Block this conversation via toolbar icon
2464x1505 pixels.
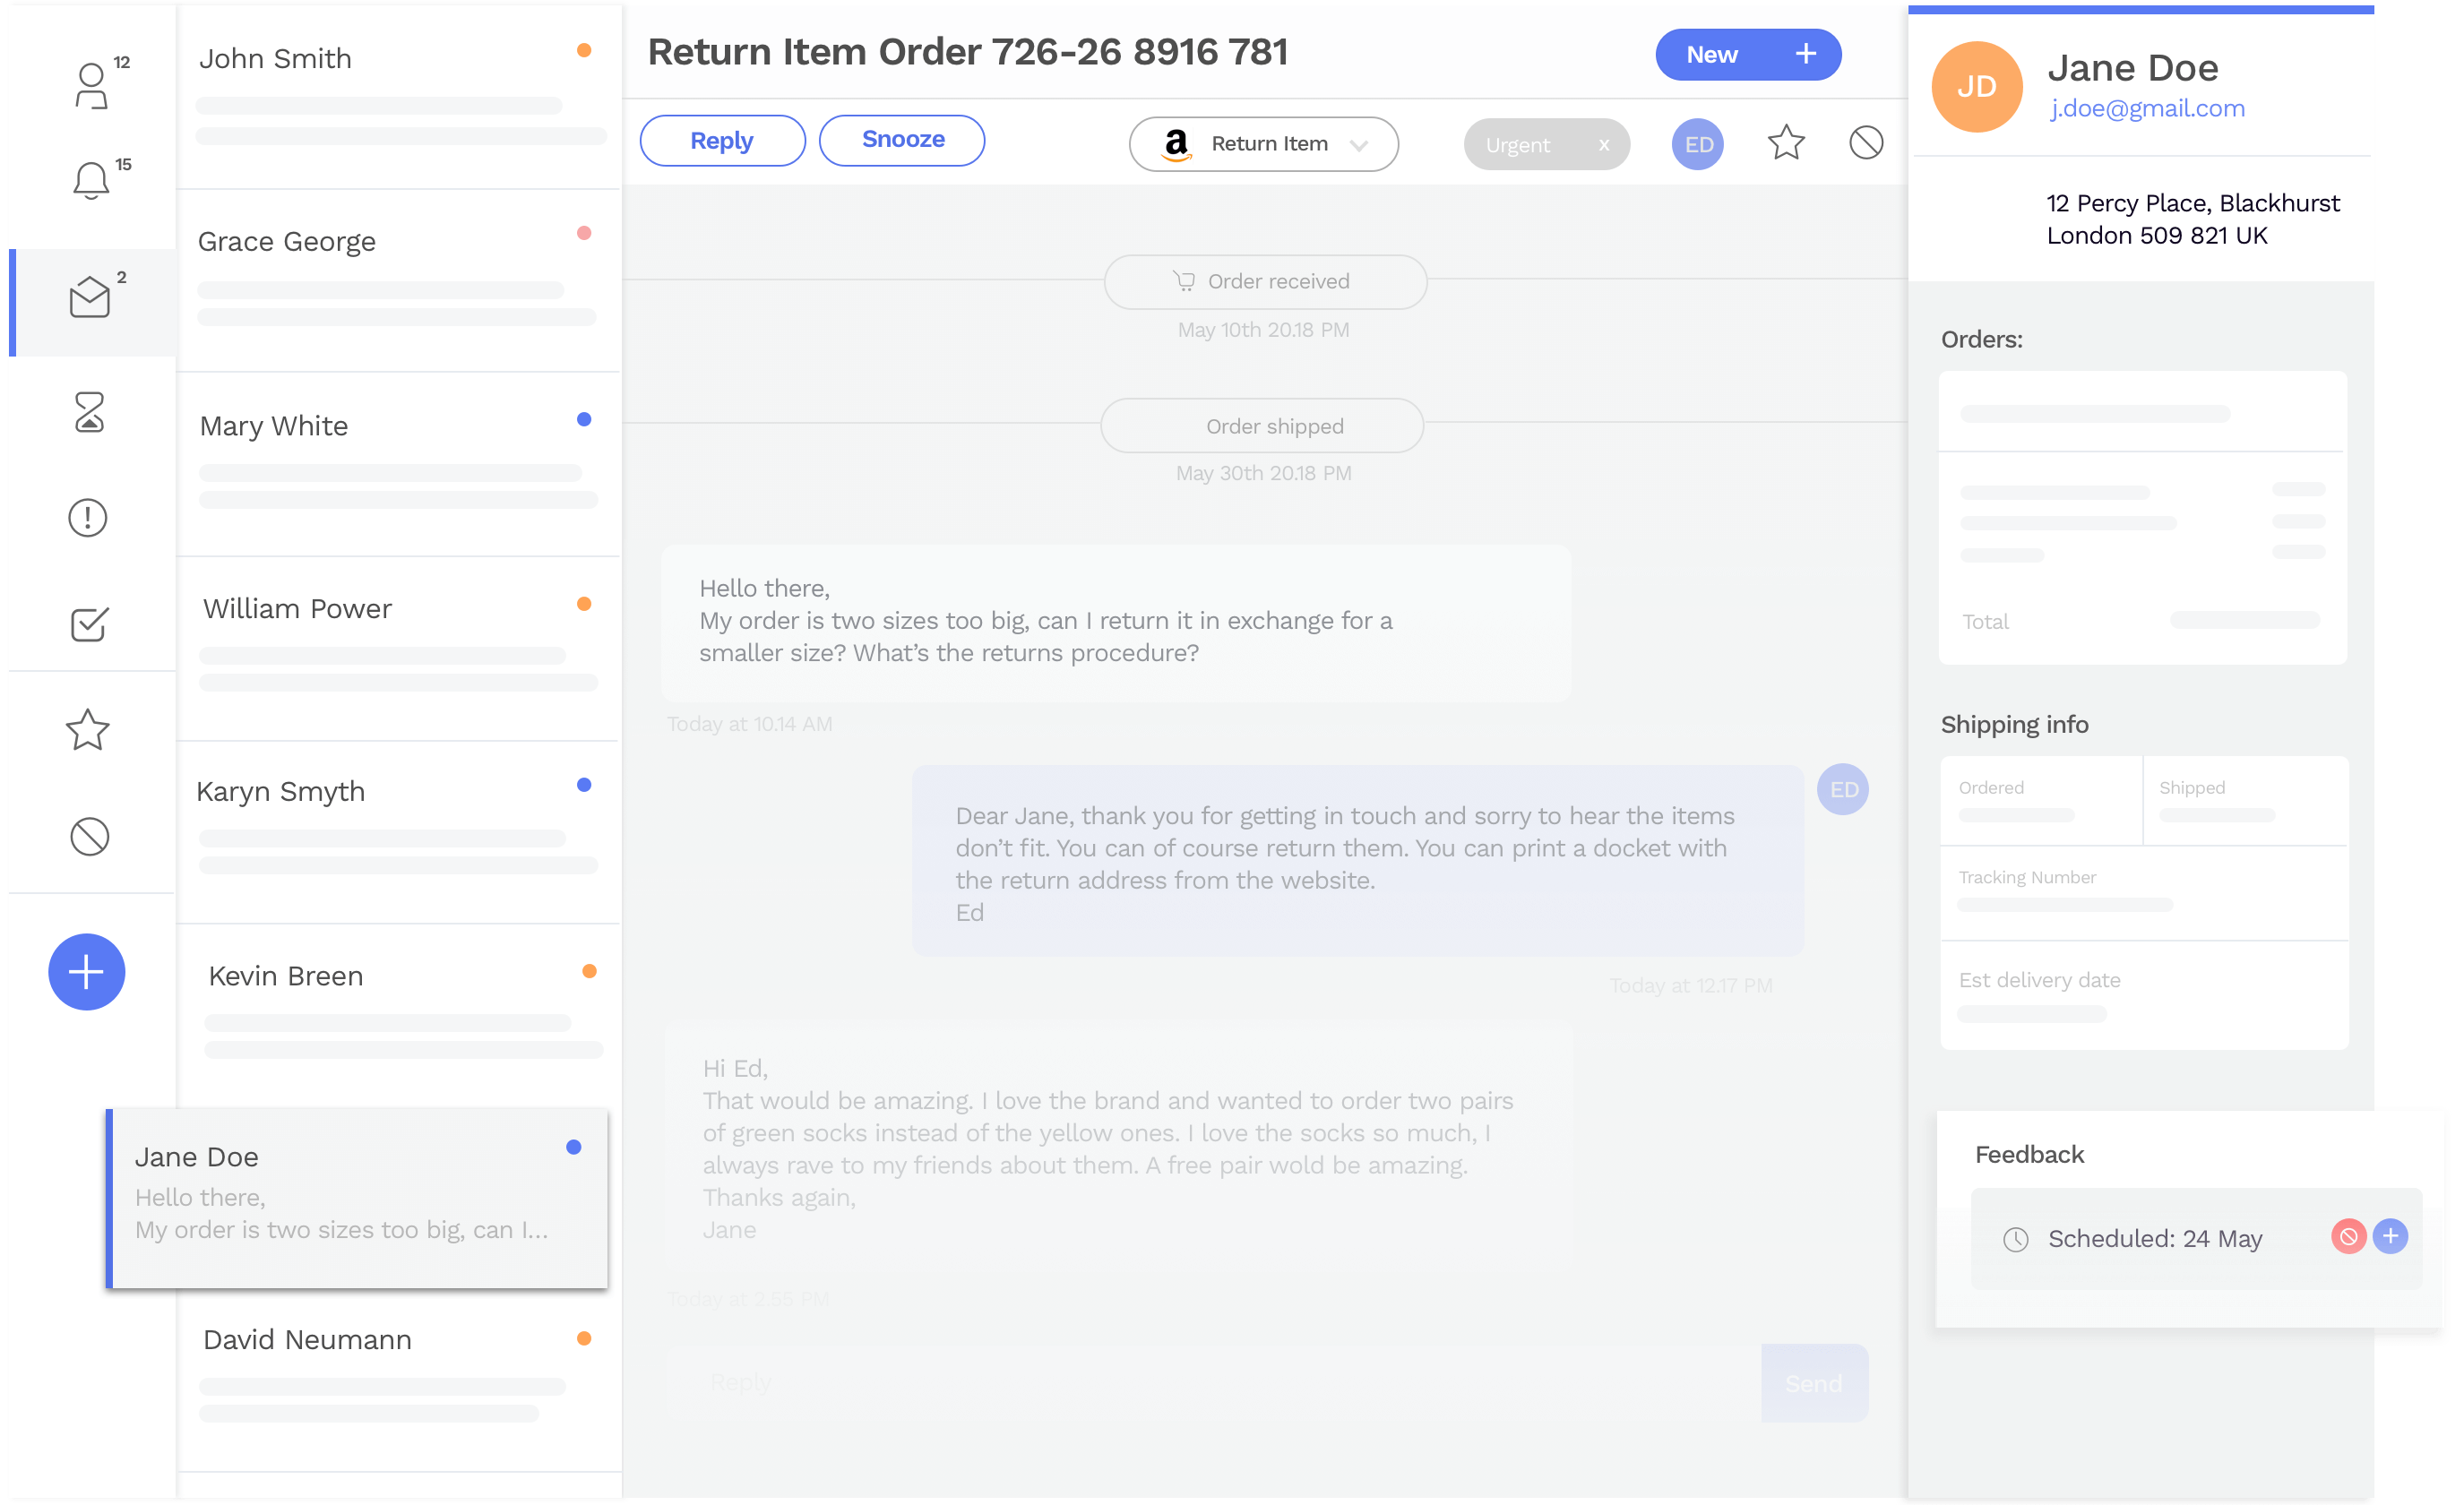pos(1866,143)
